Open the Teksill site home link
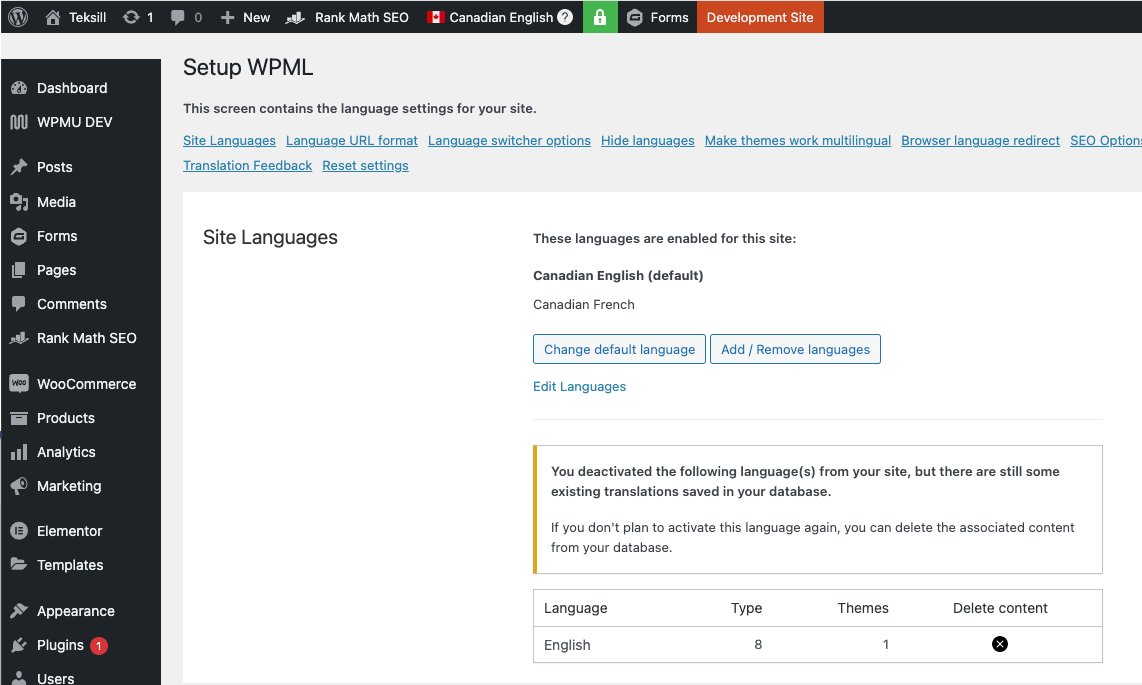 pos(76,17)
